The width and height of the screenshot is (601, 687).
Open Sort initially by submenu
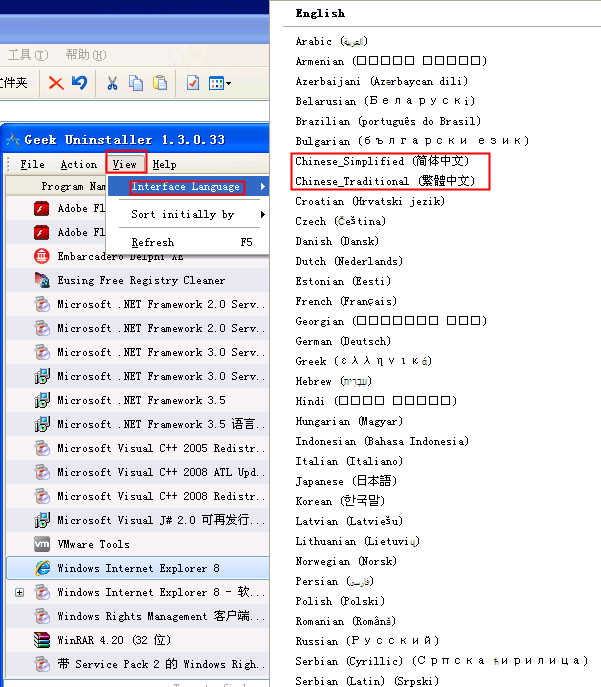point(188,214)
